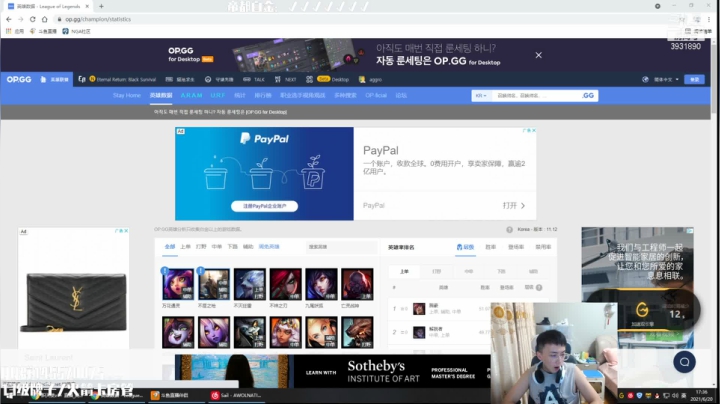Viewport: 720px width, 404px height.
Task: Open the 万花通灵 champion portrait
Action: pyautogui.click(x=178, y=284)
